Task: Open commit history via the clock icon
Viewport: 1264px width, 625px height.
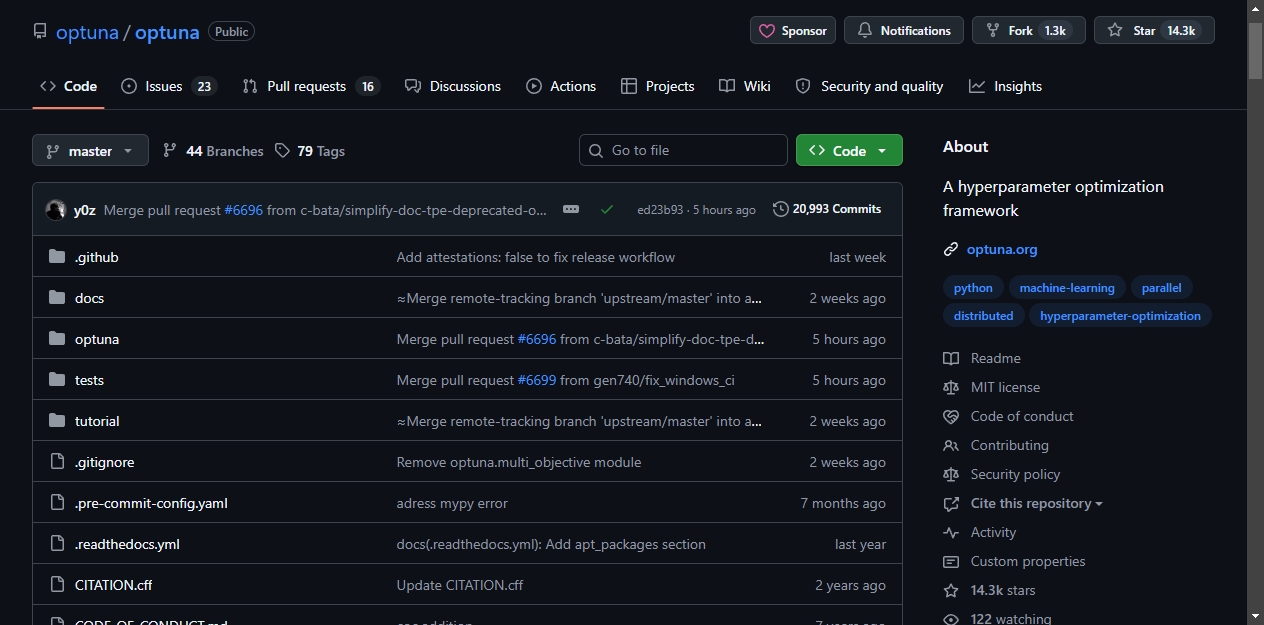Action: pyautogui.click(x=781, y=209)
